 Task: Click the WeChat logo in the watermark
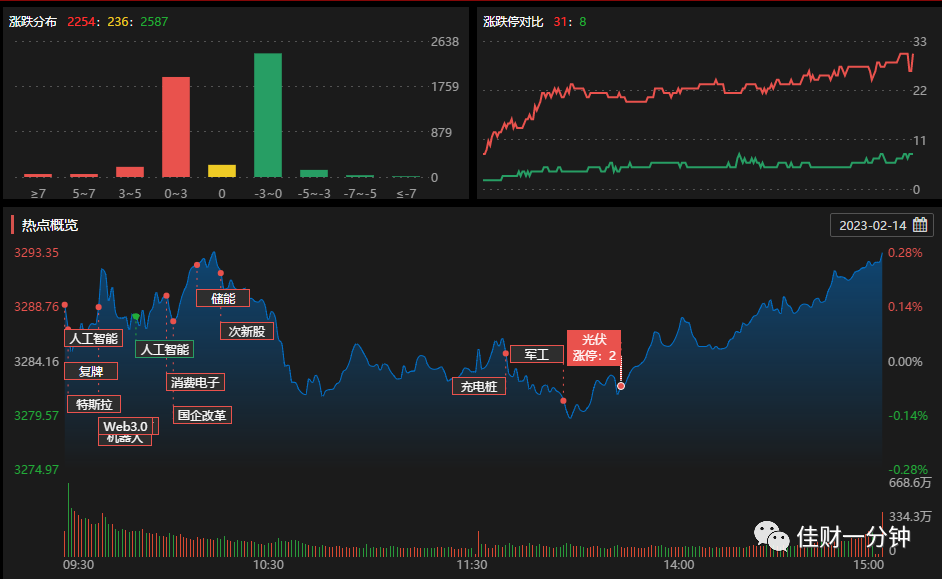(x=771, y=536)
